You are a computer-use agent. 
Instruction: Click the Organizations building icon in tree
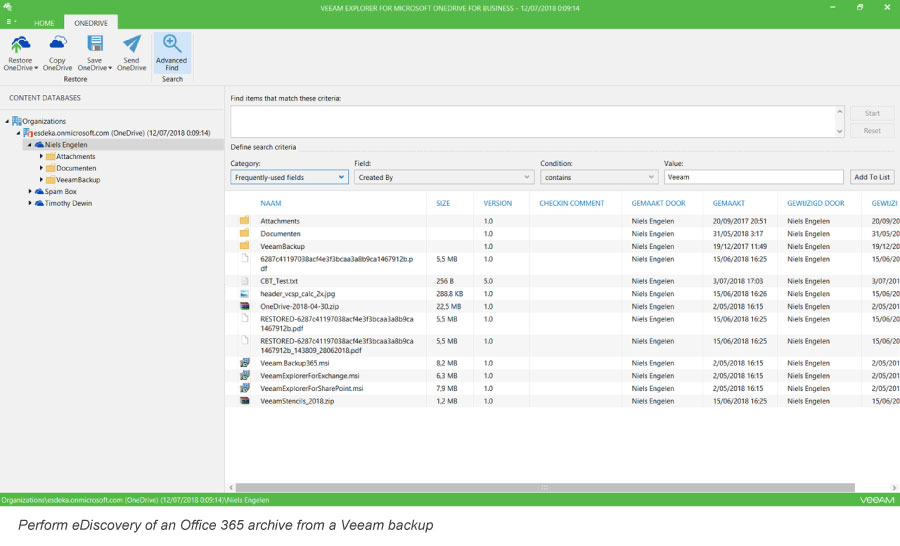(17, 121)
